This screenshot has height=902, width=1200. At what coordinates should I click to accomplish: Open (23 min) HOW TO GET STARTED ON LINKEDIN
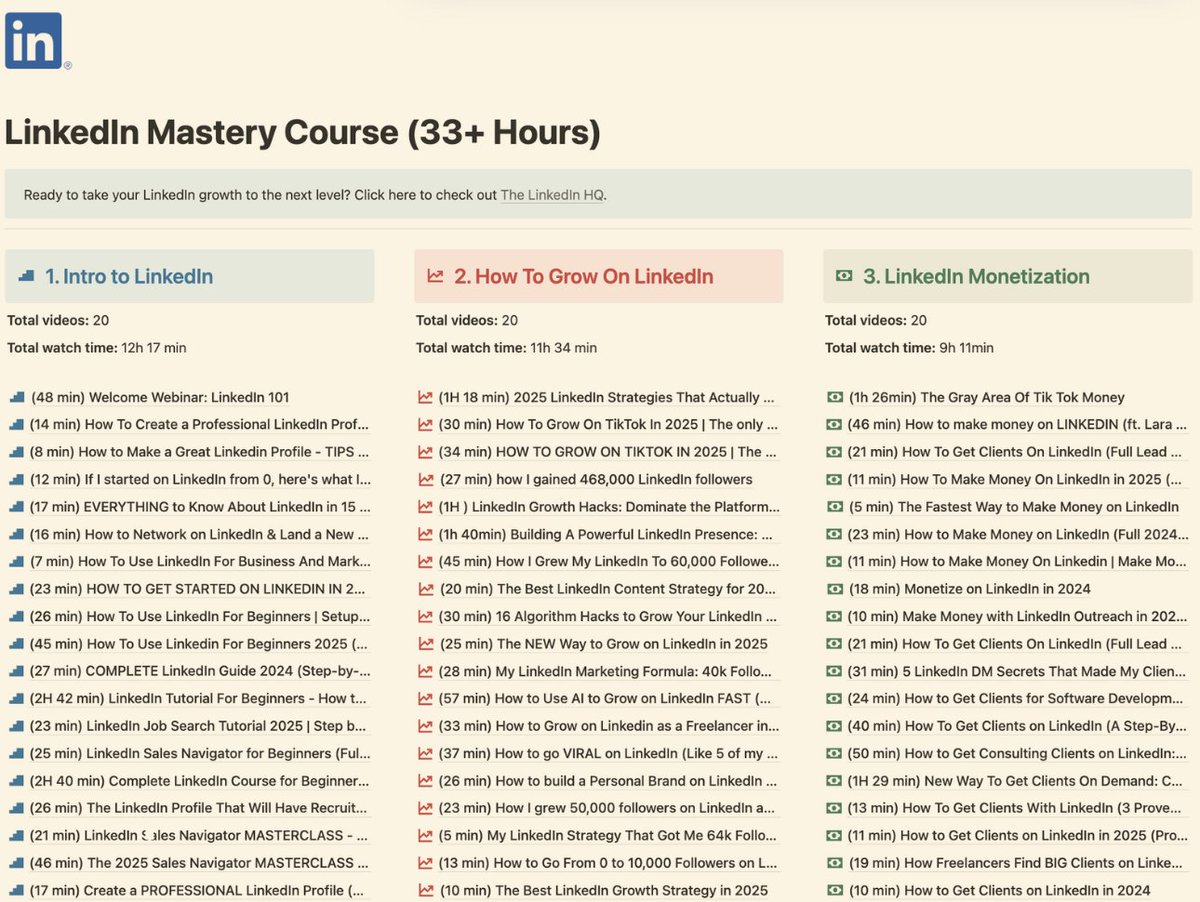[198, 589]
